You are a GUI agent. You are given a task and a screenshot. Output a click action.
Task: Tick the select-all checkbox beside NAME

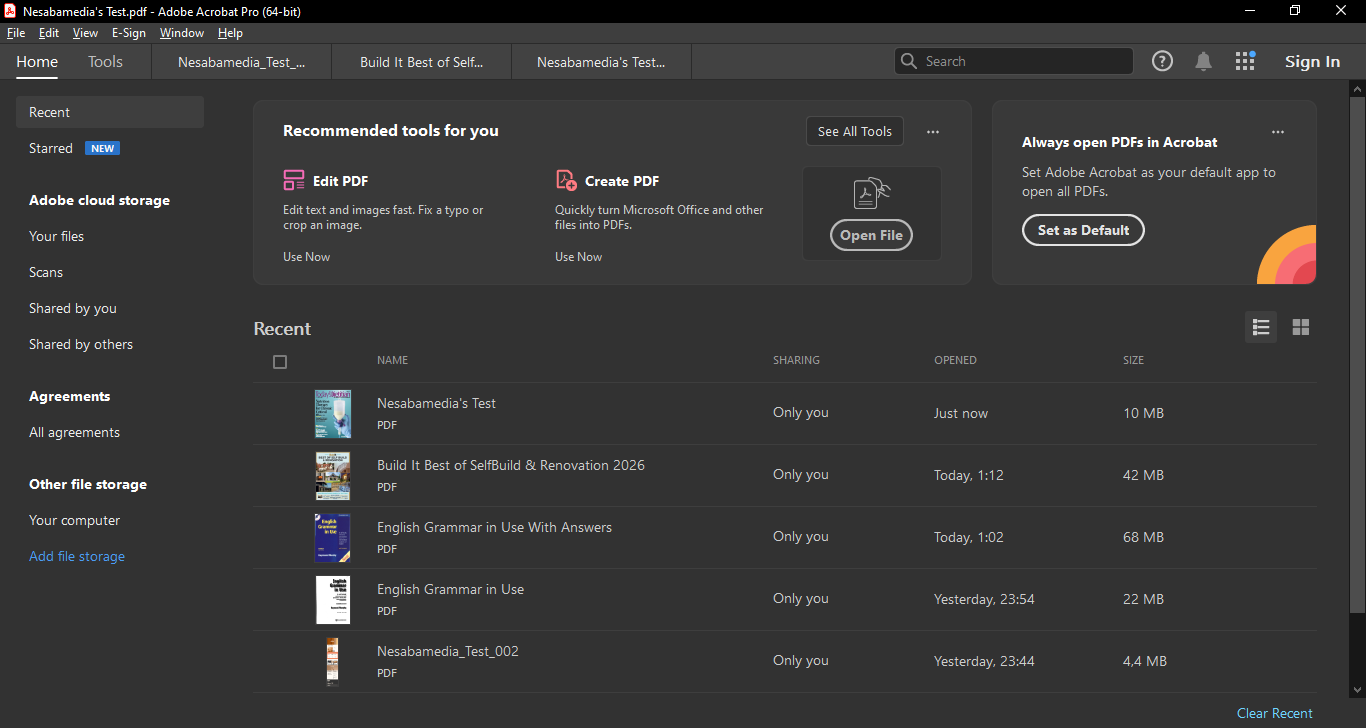(280, 362)
